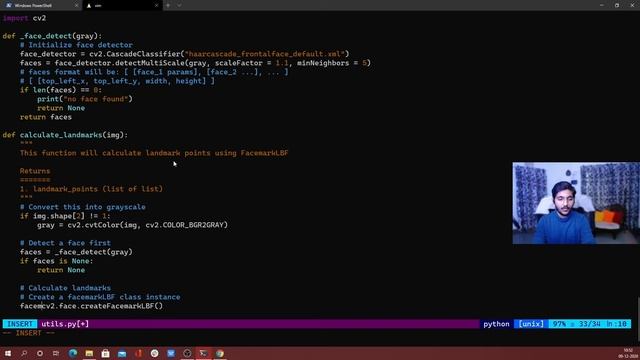Click '# Convert this into grayscale' comment
Viewport: 640px width, 360px height.
83,207
